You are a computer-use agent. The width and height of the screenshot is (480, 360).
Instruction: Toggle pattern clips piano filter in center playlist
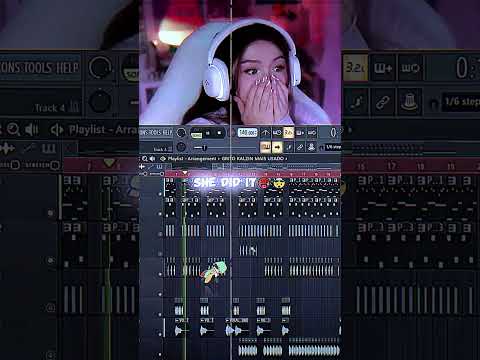[159, 166]
